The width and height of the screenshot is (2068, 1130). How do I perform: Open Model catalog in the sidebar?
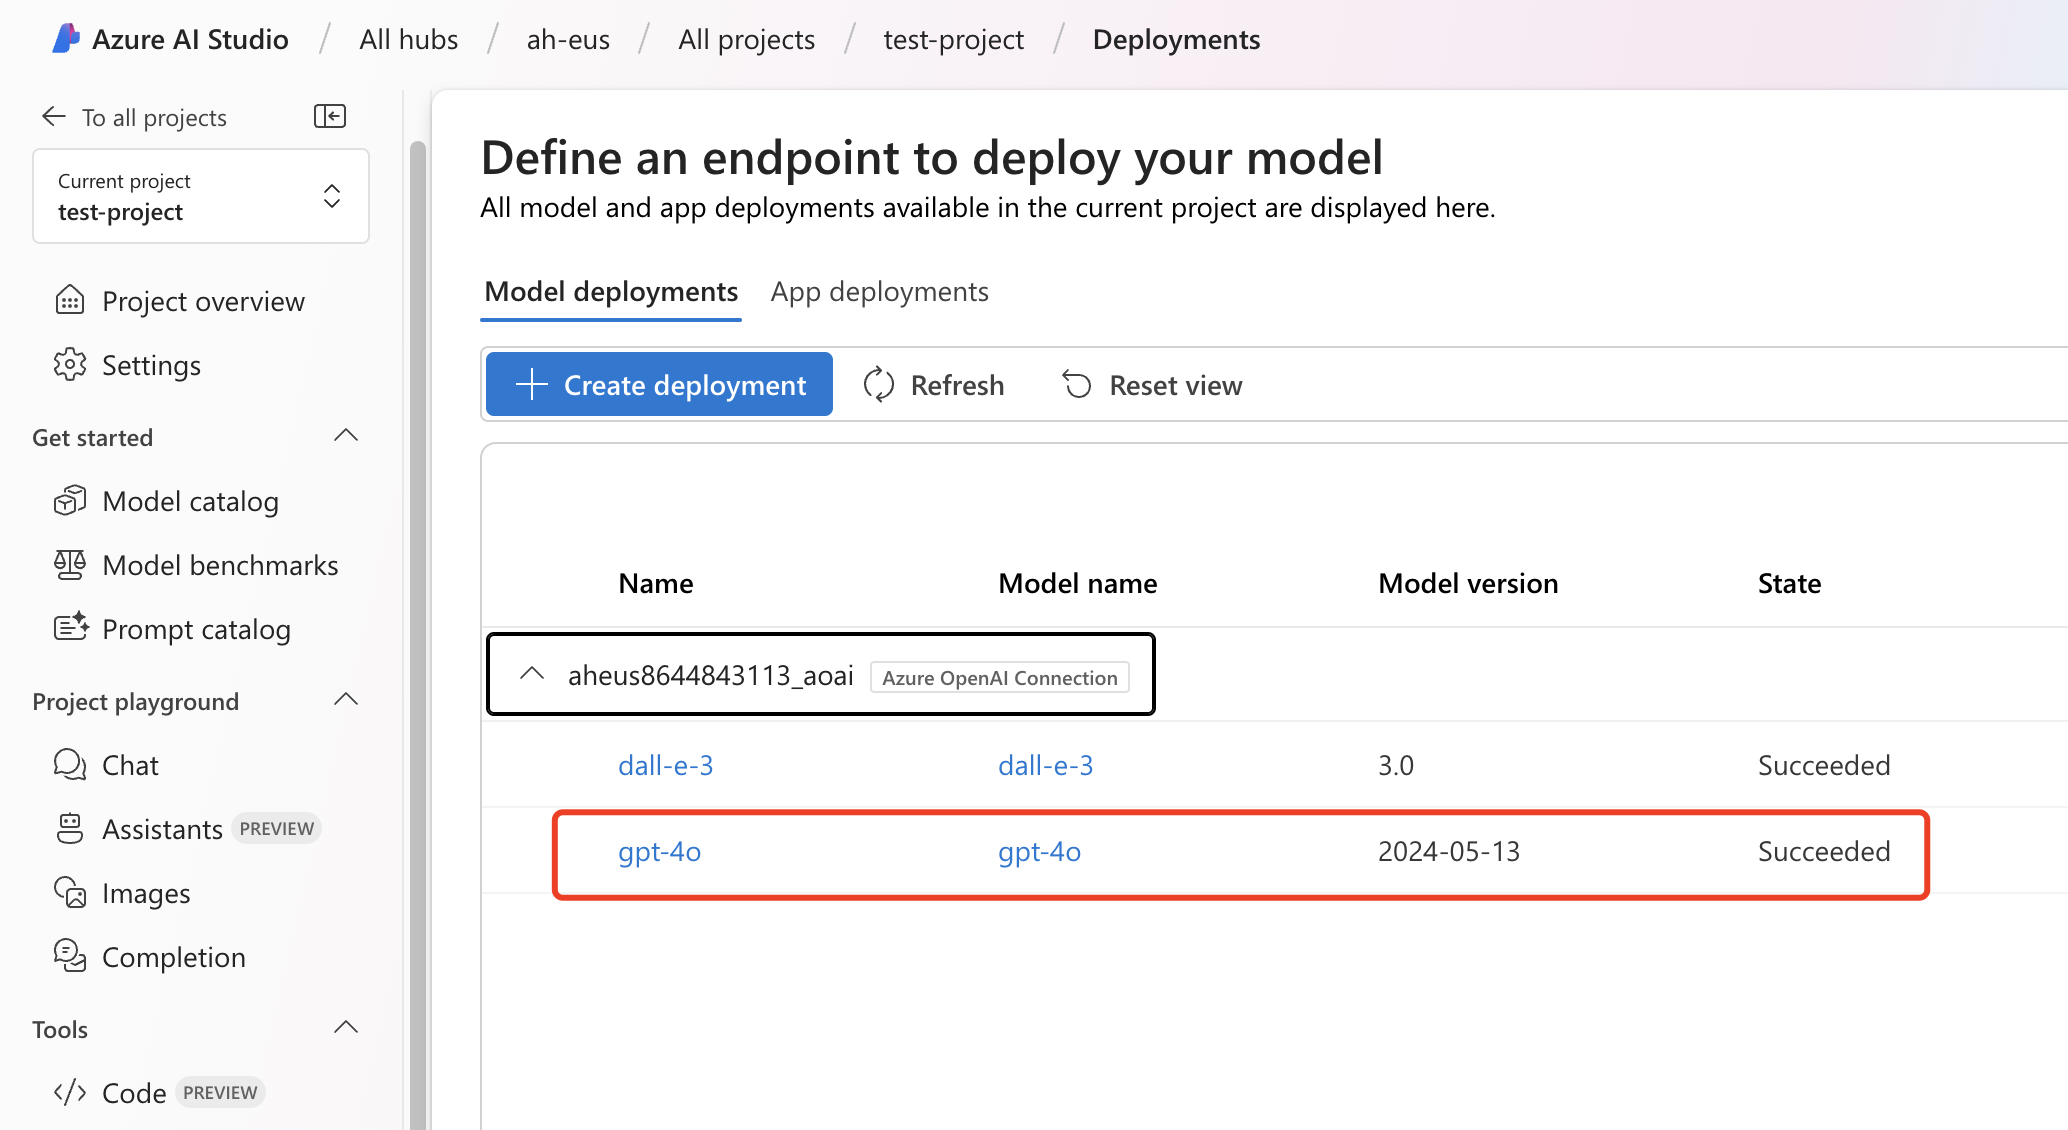190,501
